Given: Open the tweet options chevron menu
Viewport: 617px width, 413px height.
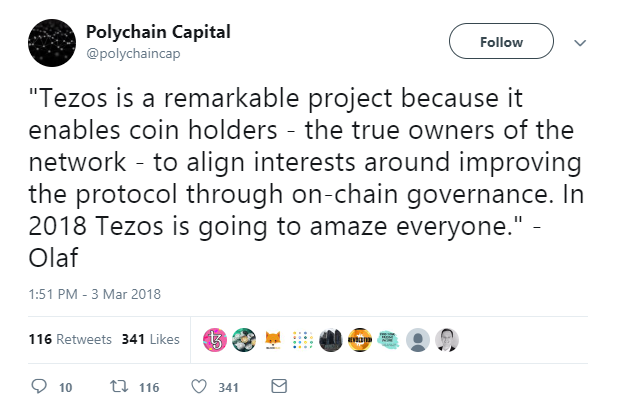Looking at the screenshot, I should coord(579,43).
